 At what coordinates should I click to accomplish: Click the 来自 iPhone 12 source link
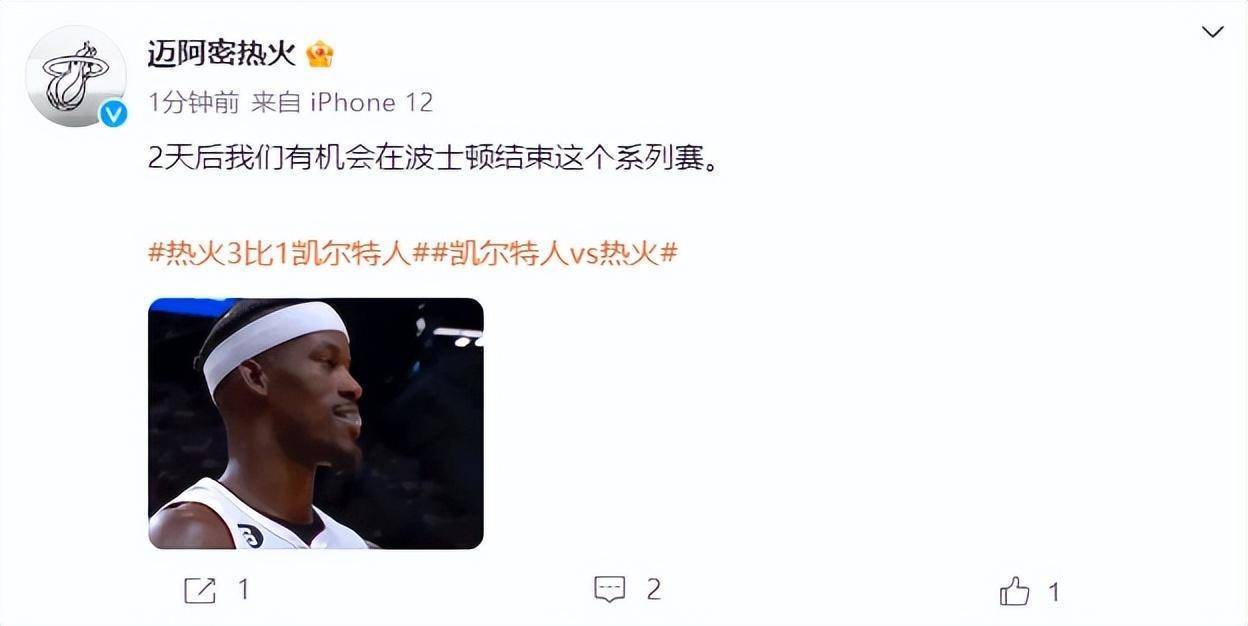click(x=342, y=102)
